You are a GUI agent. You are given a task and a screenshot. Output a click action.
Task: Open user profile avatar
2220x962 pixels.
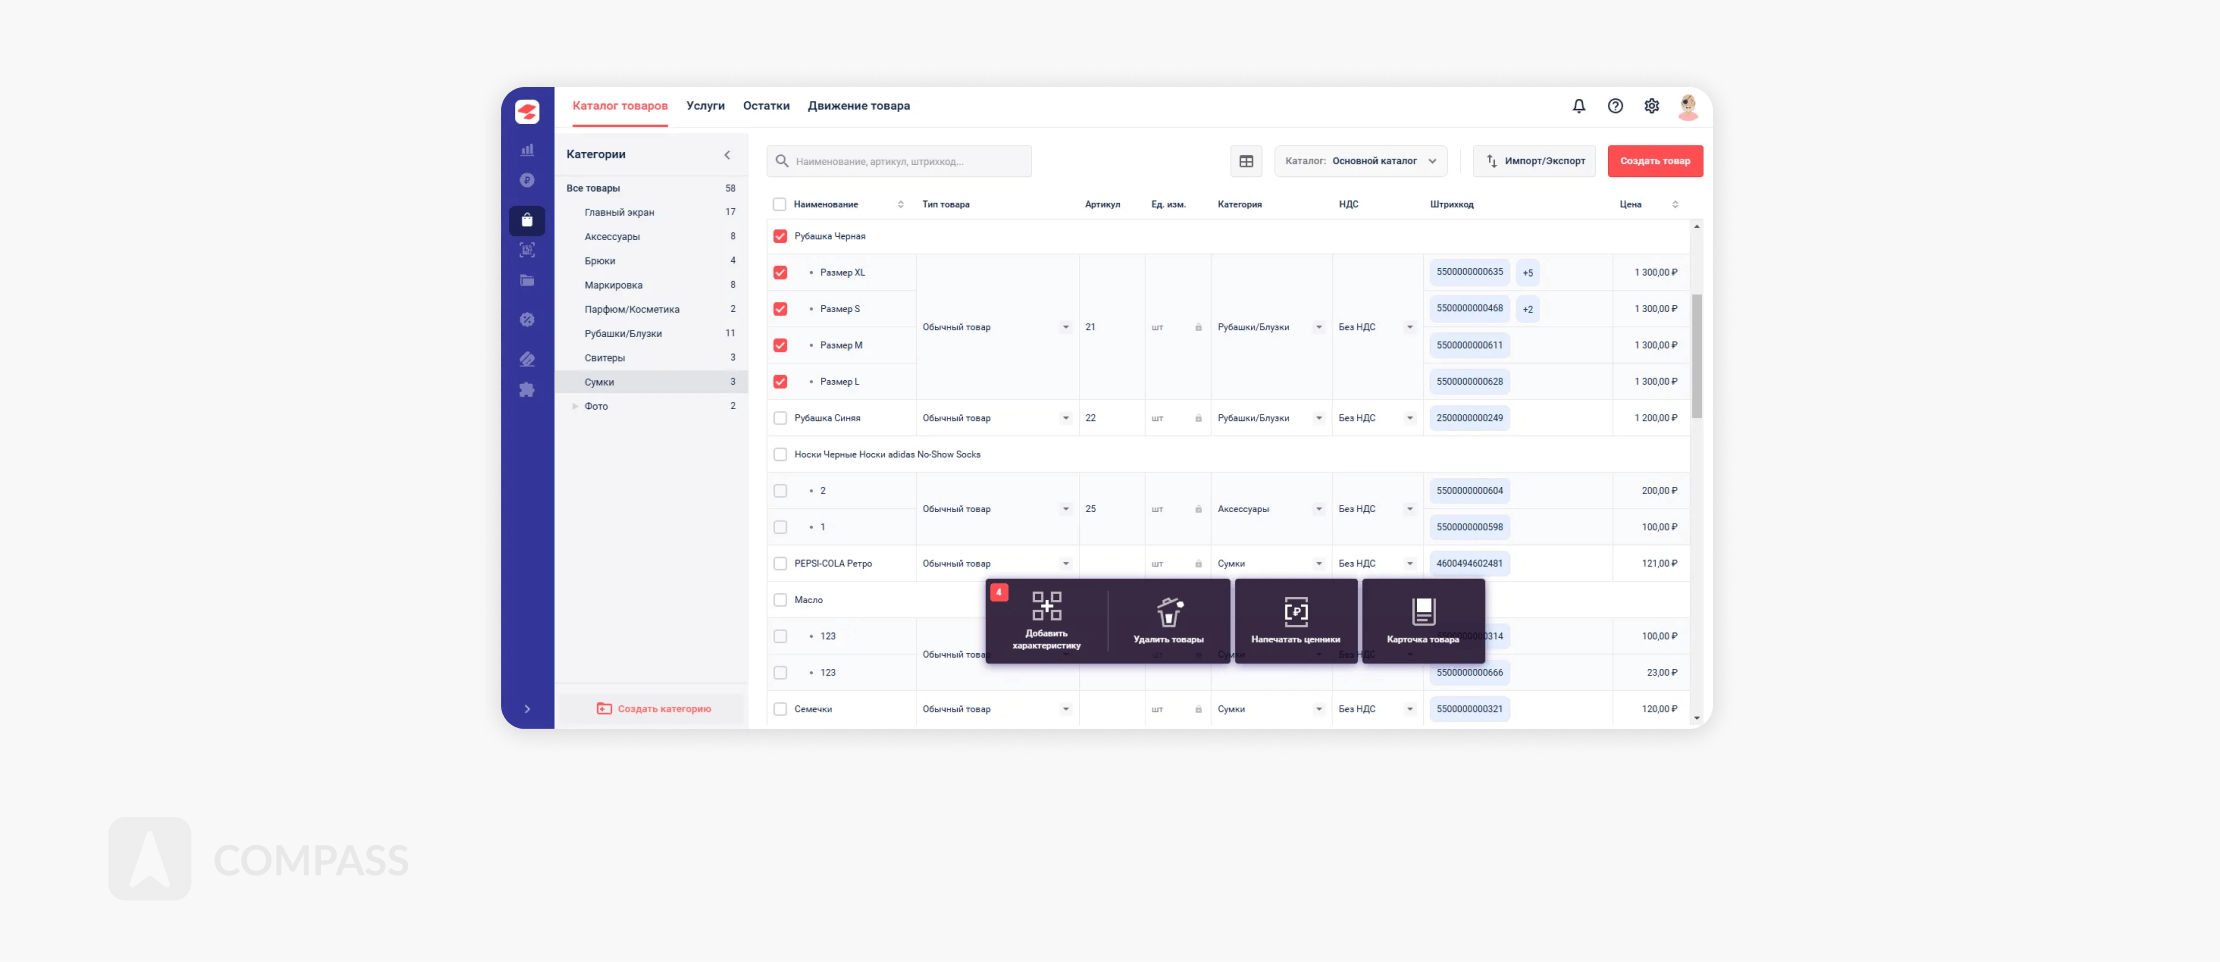coord(1688,106)
